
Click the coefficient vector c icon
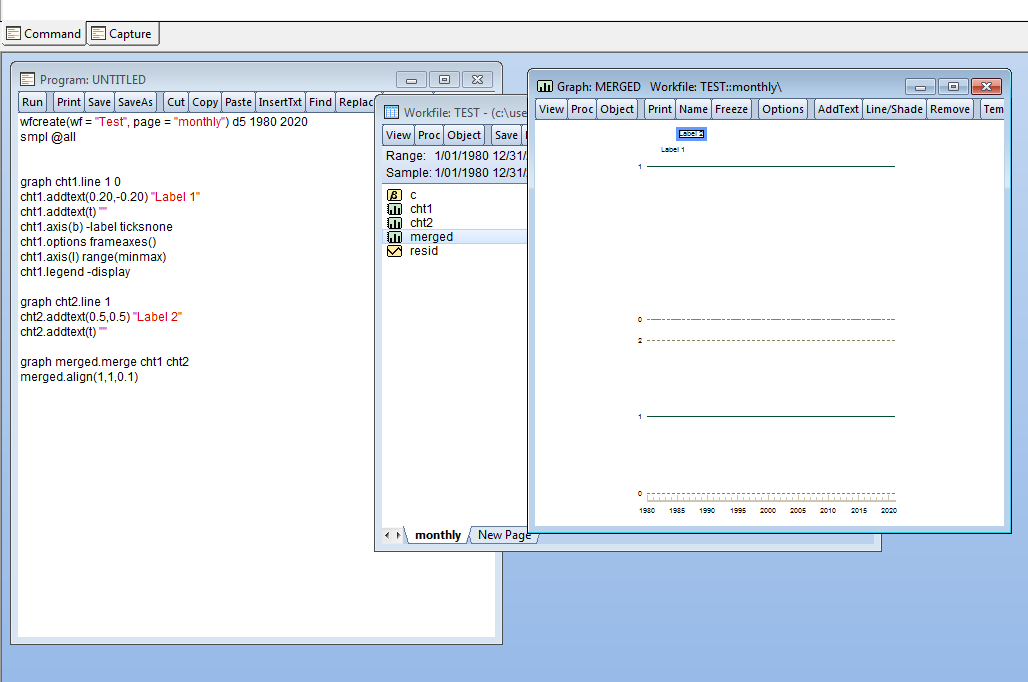pyautogui.click(x=394, y=195)
